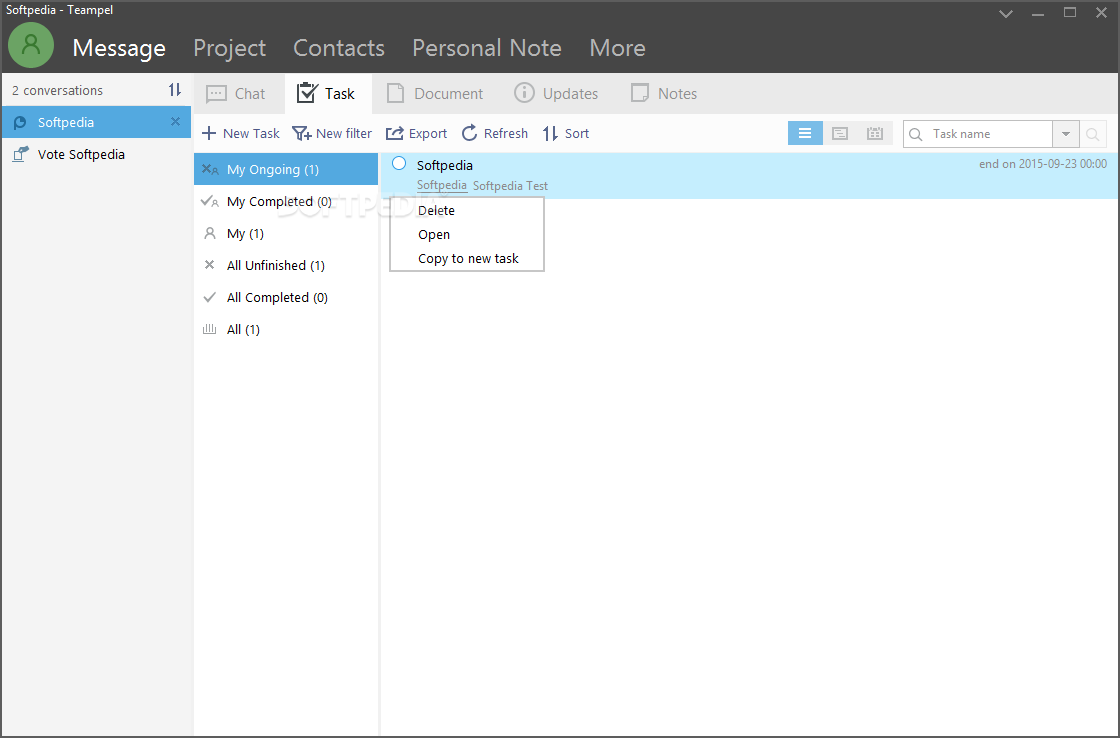Image resolution: width=1120 pixels, height=738 pixels.
Task: Choose Copy to new task
Action: [466, 259]
